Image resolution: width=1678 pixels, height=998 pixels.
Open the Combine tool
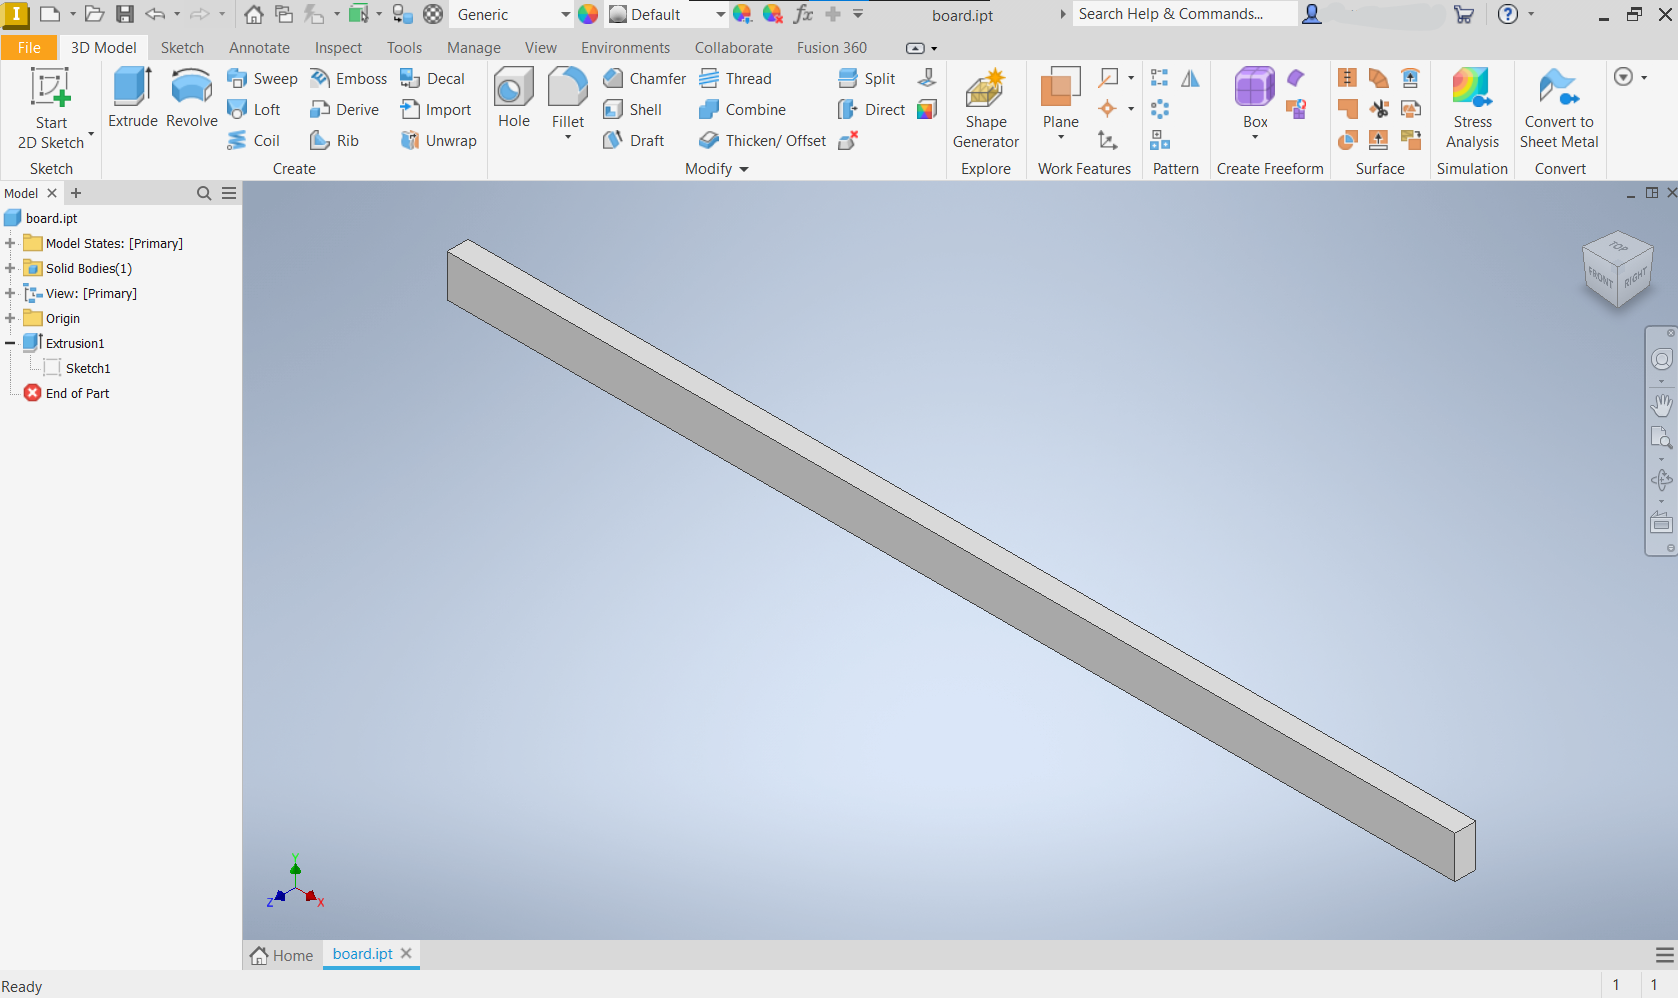click(742, 110)
